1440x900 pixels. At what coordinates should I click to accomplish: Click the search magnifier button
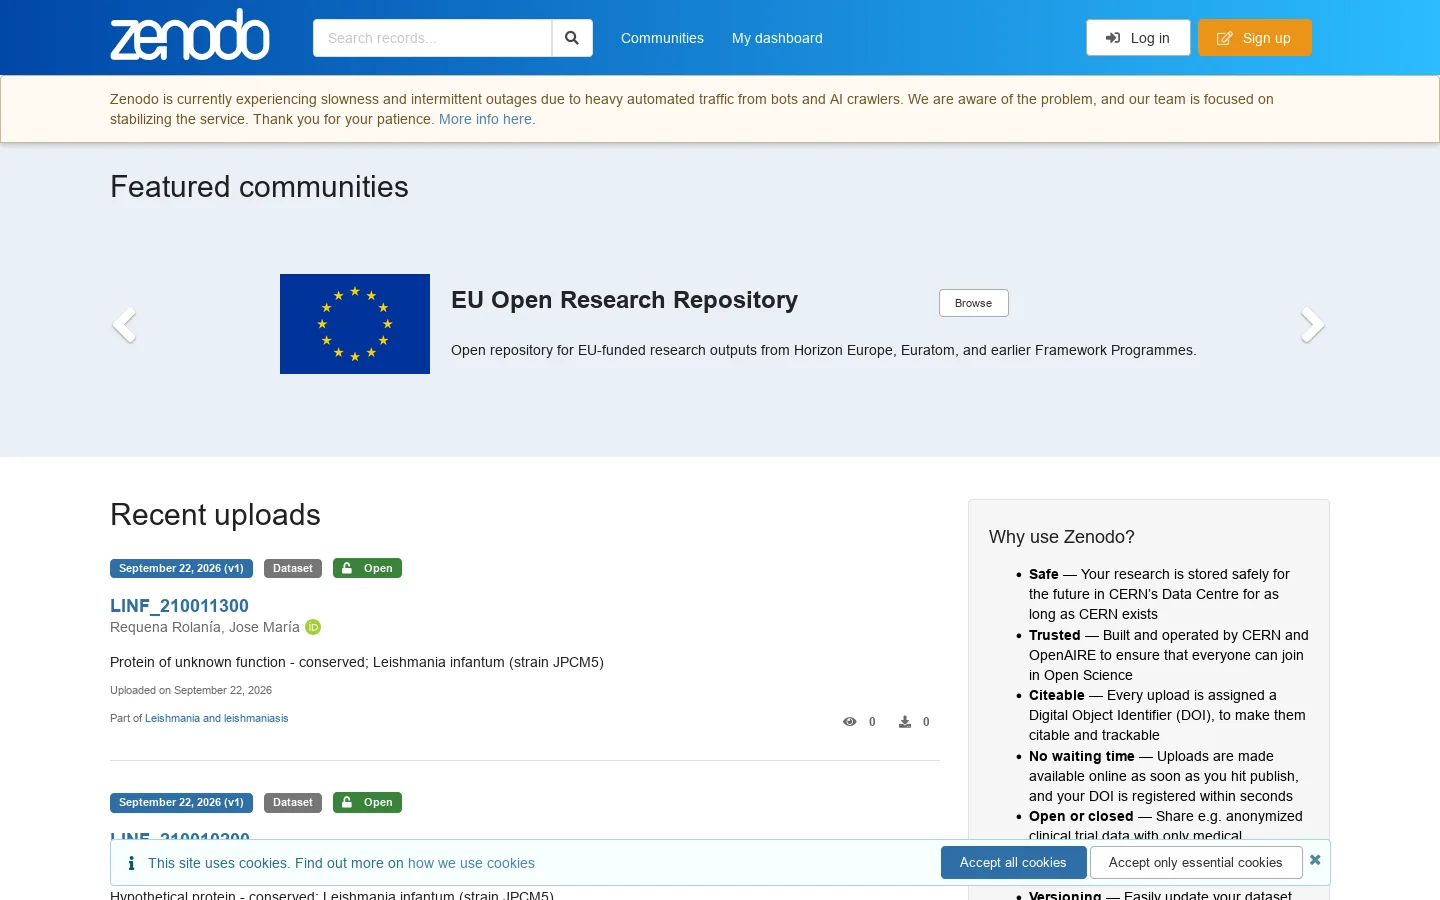572,38
